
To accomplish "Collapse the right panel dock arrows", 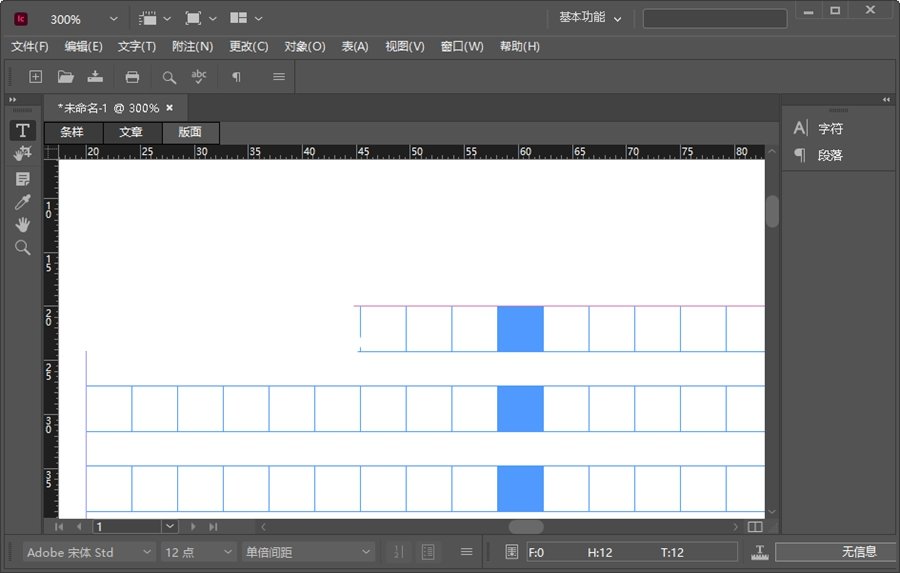I will click(x=886, y=99).
